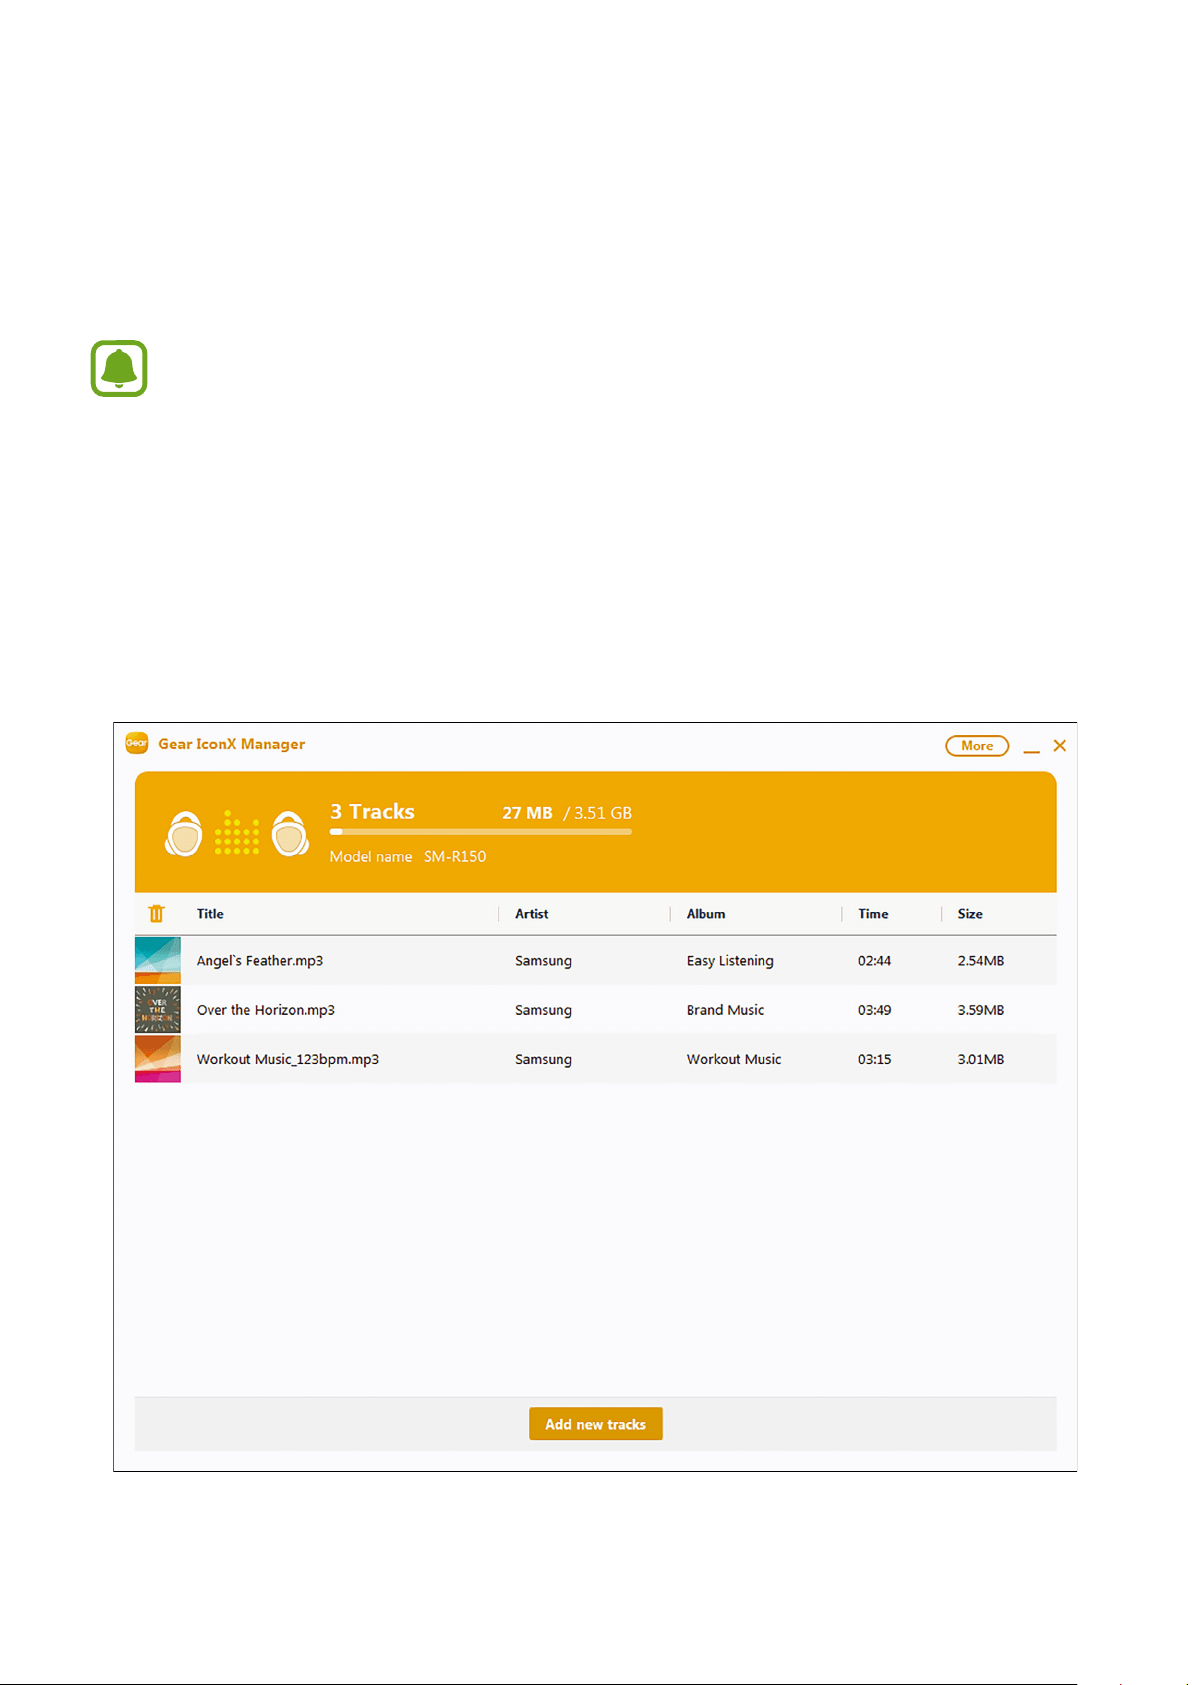Click the 27 MB used storage text
Image resolution: width=1192 pixels, height=1685 pixels.
tap(527, 813)
